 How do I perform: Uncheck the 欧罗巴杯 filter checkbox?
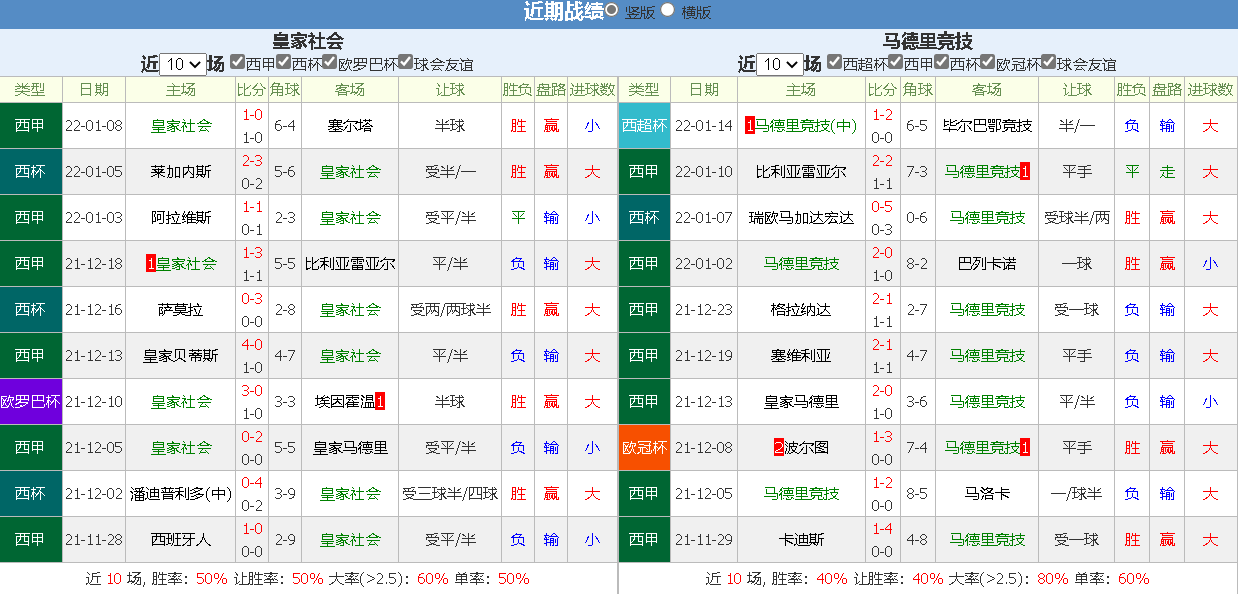click(329, 63)
